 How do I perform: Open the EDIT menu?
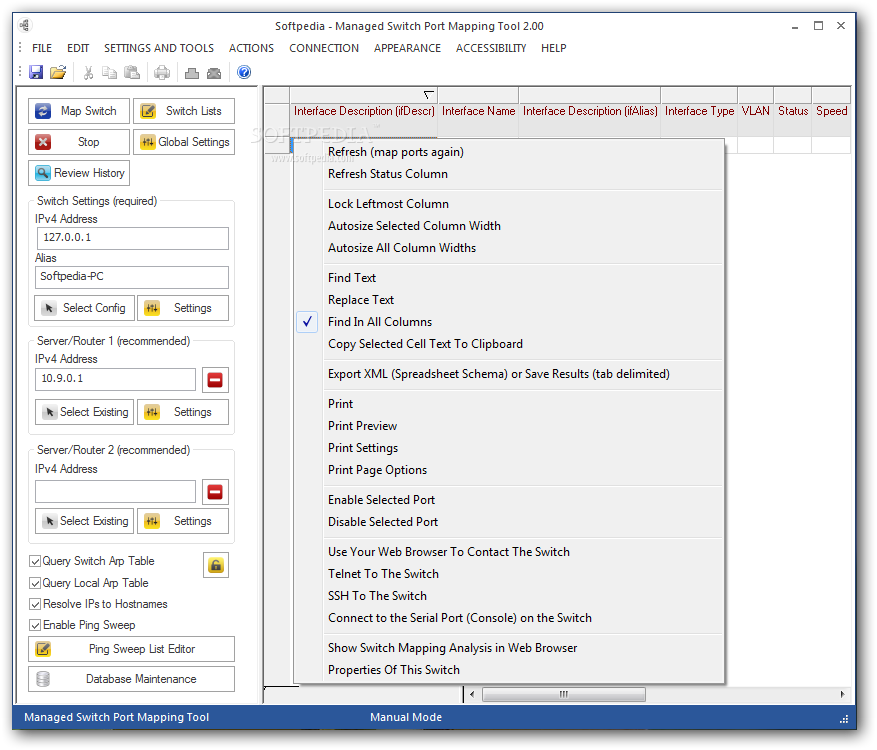click(x=78, y=48)
